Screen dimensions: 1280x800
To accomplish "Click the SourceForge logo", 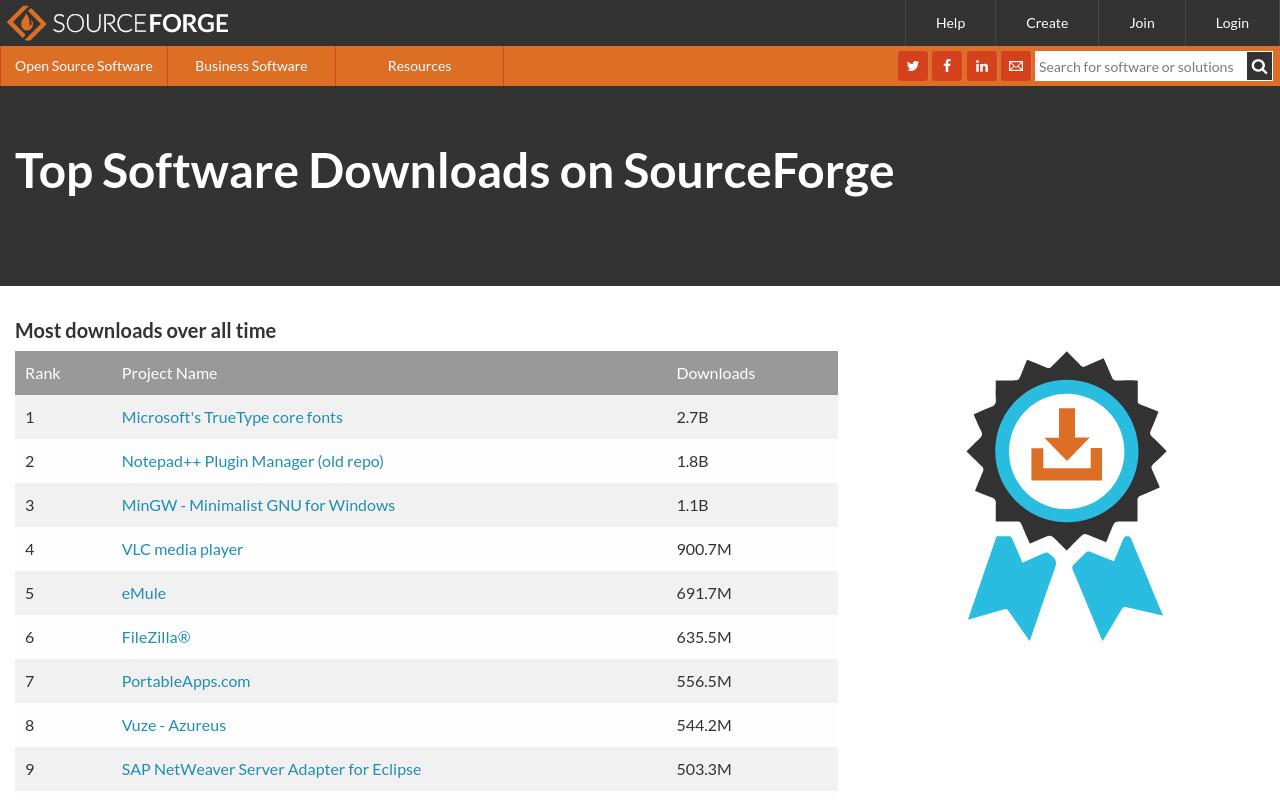I will pos(118,23).
